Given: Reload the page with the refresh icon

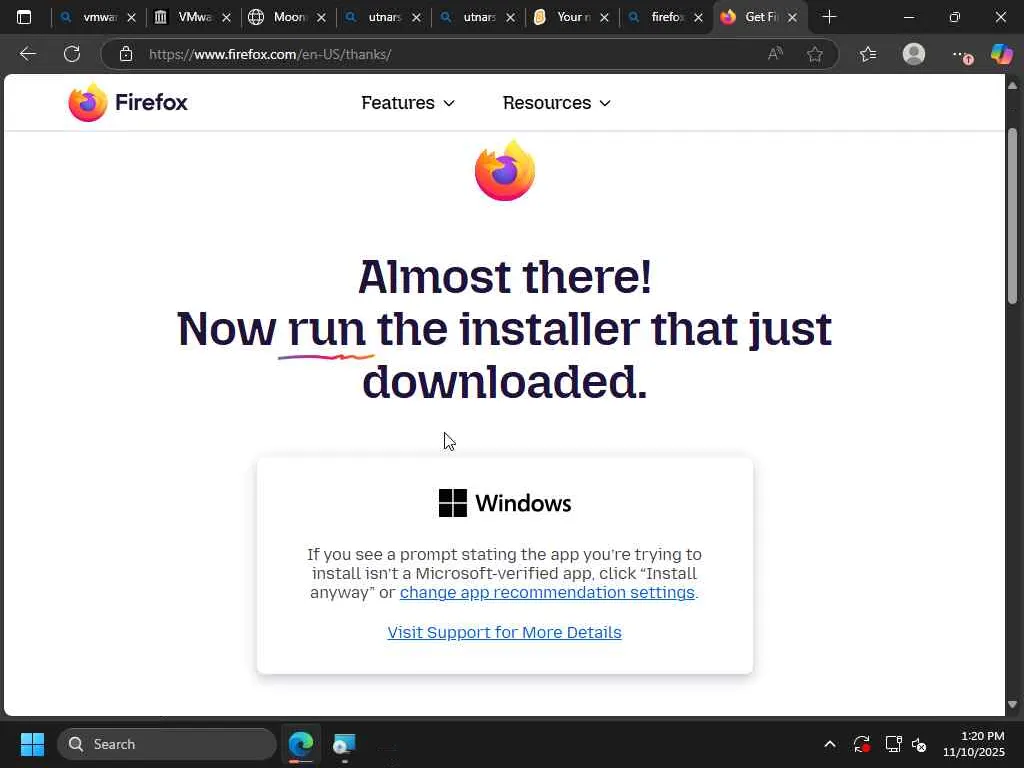Looking at the screenshot, I should coord(72,54).
